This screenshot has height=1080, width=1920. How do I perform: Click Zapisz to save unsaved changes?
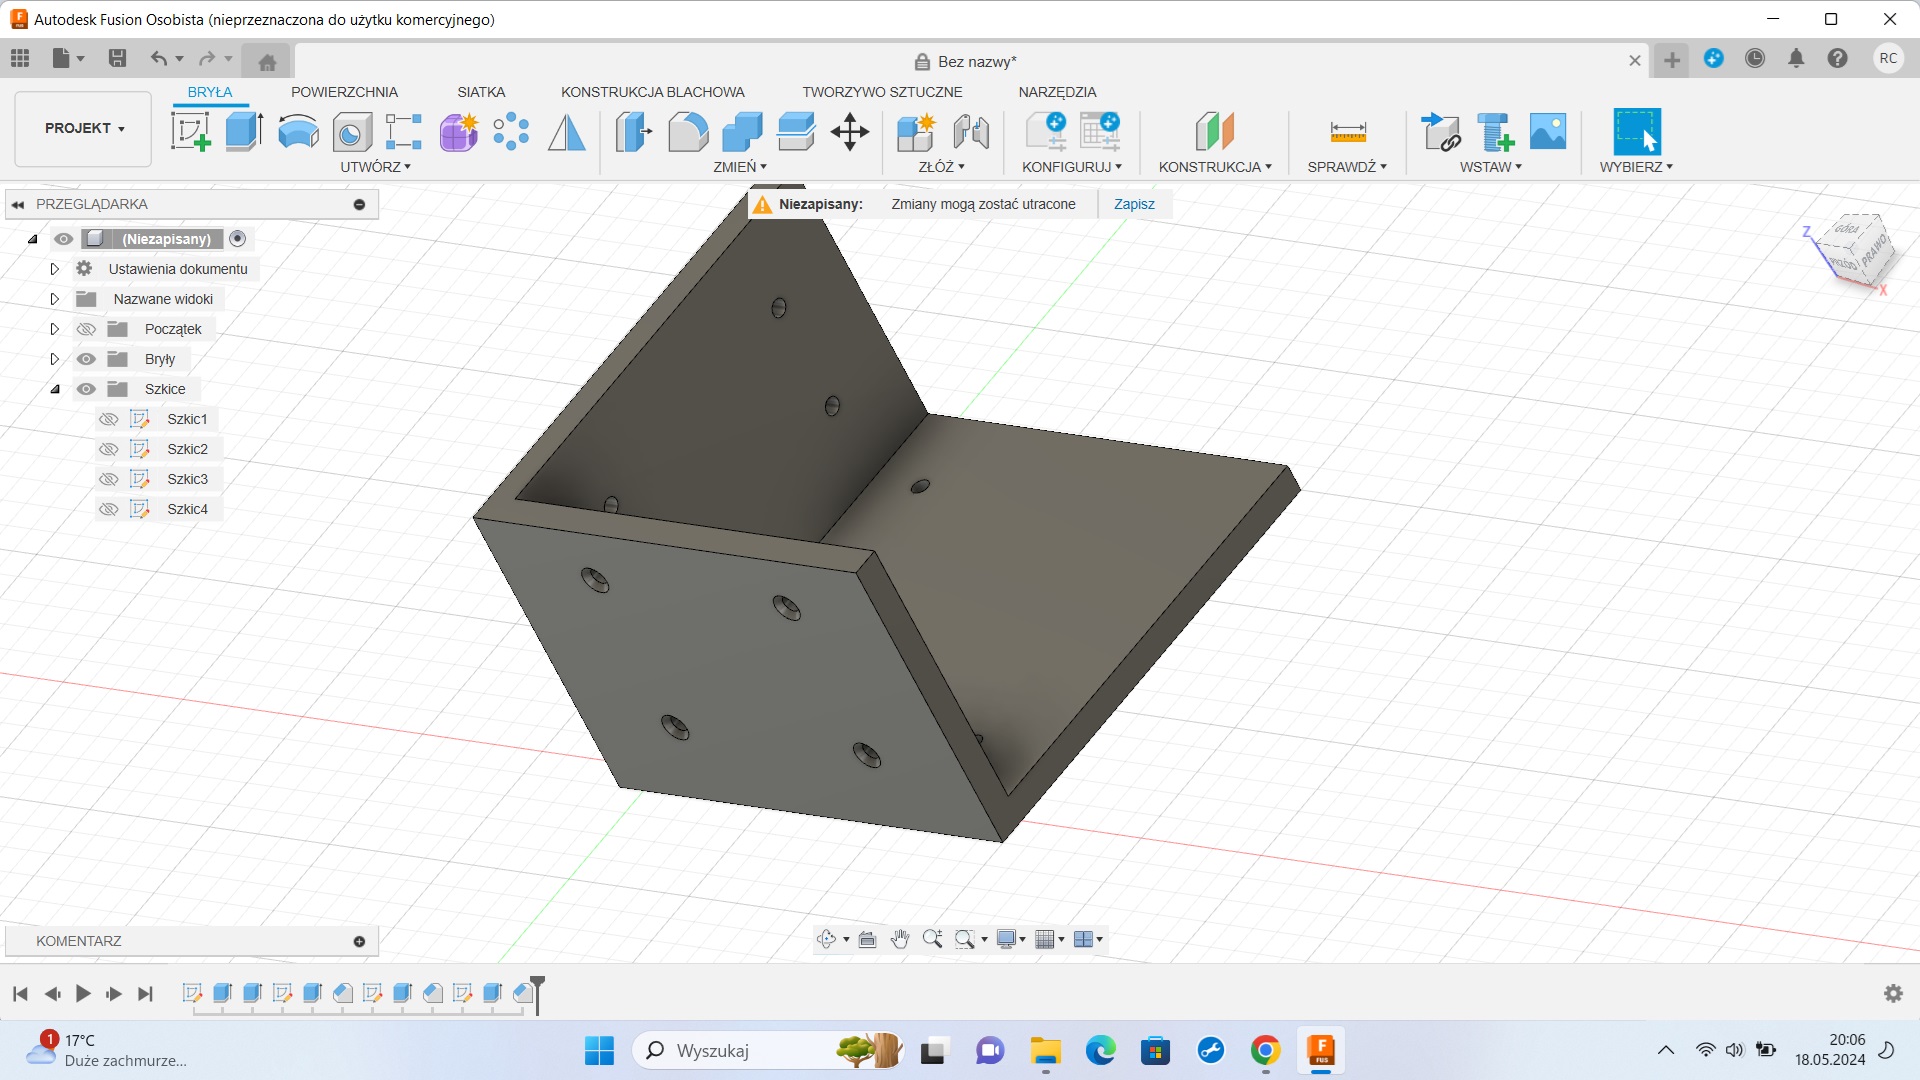point(1134,204)
